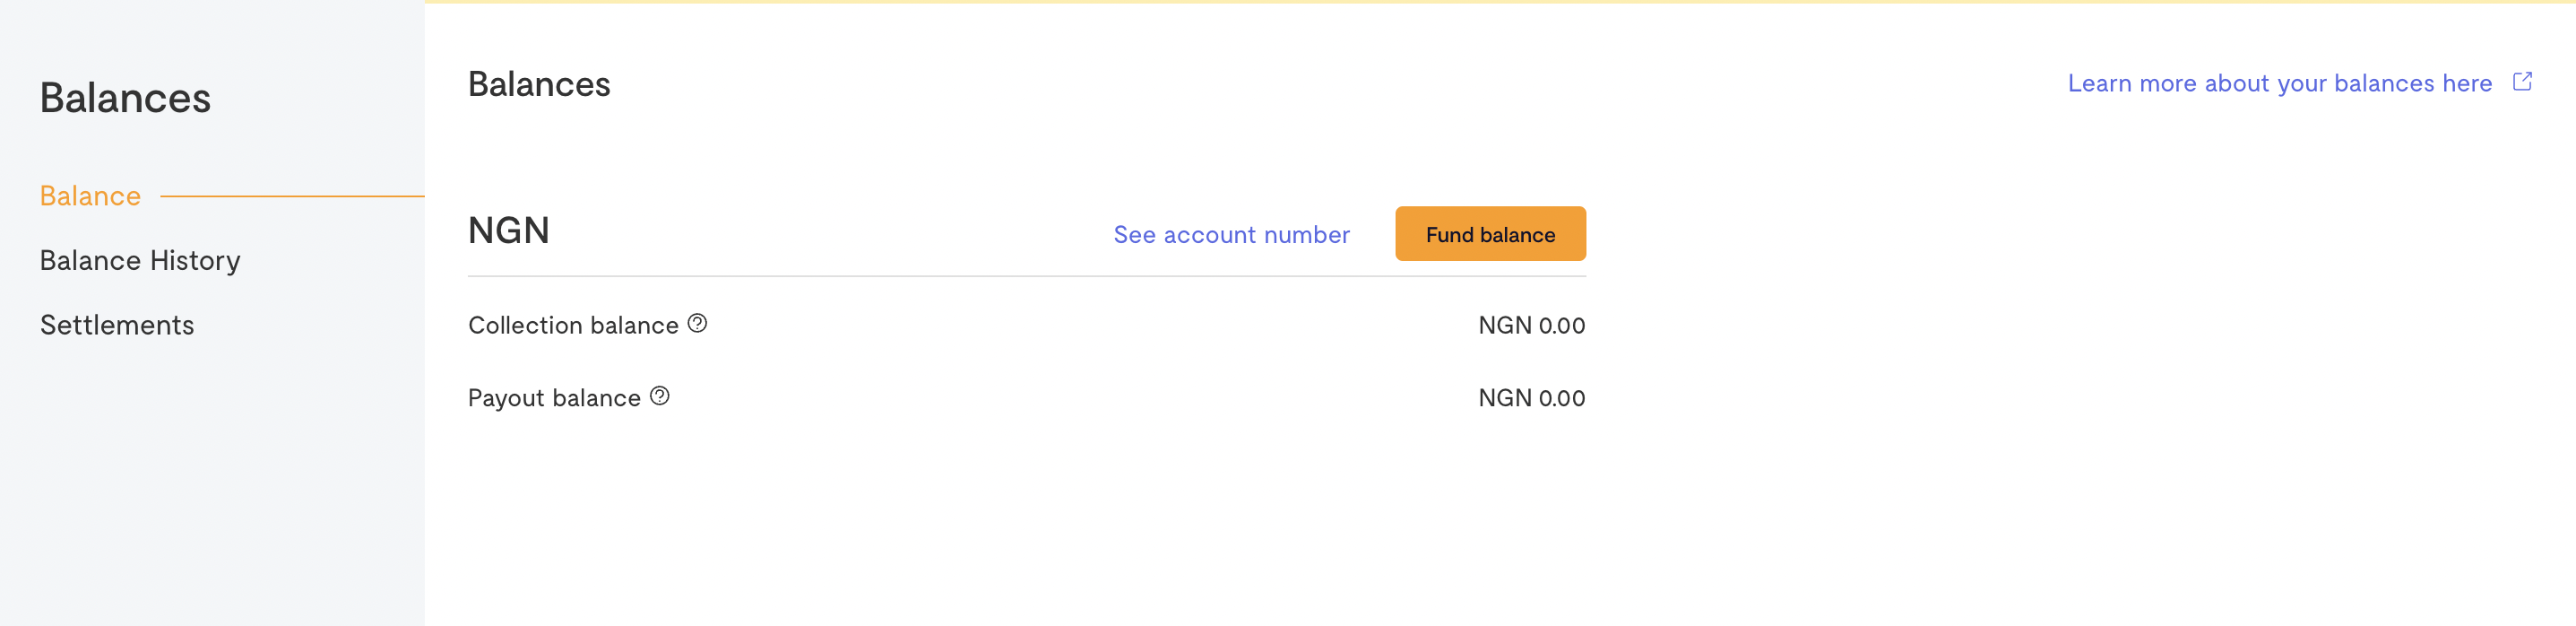Click the Balances sidebar heading
The image size is (2576, 626).
click(125, 98)
